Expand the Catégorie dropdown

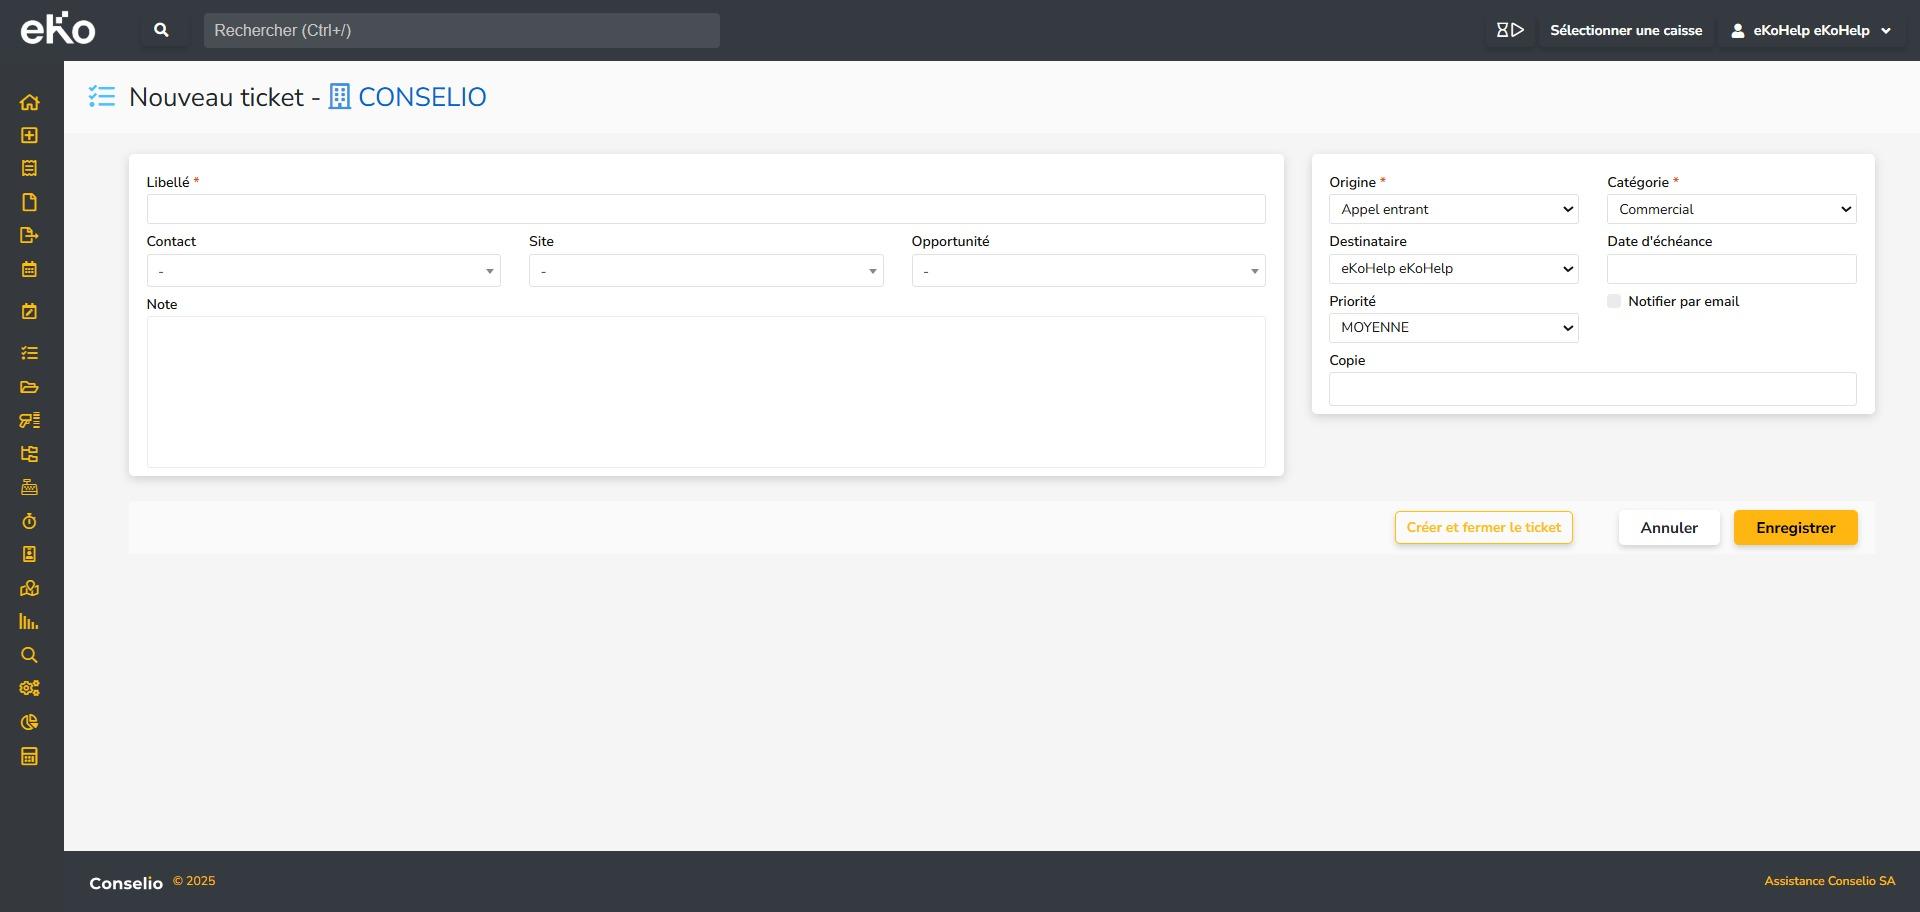pos(1731,209)
